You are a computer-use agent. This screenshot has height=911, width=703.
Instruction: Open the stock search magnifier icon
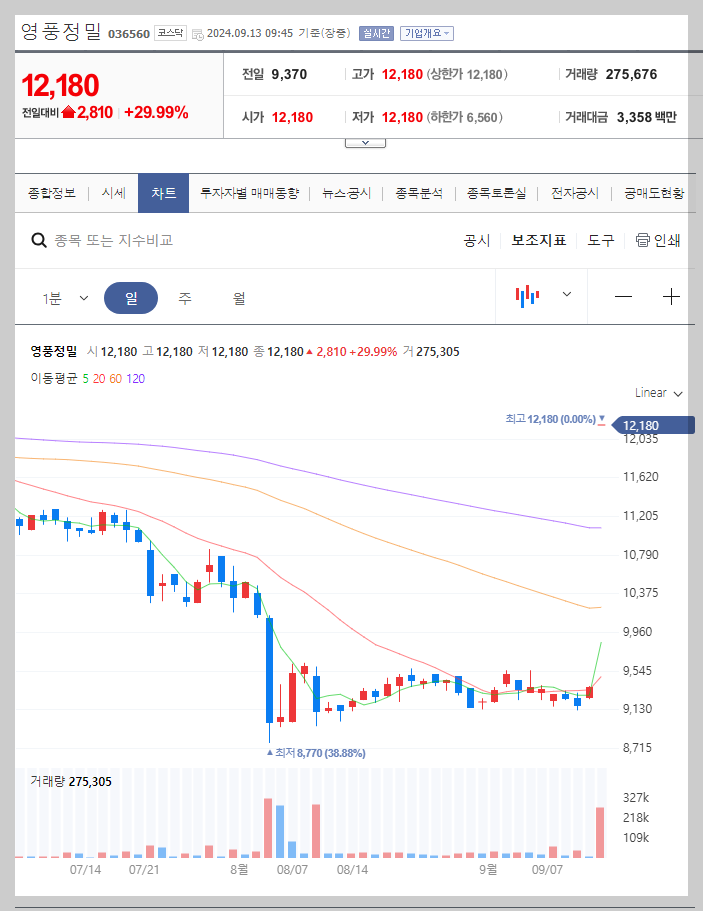(x=39, y=240)
